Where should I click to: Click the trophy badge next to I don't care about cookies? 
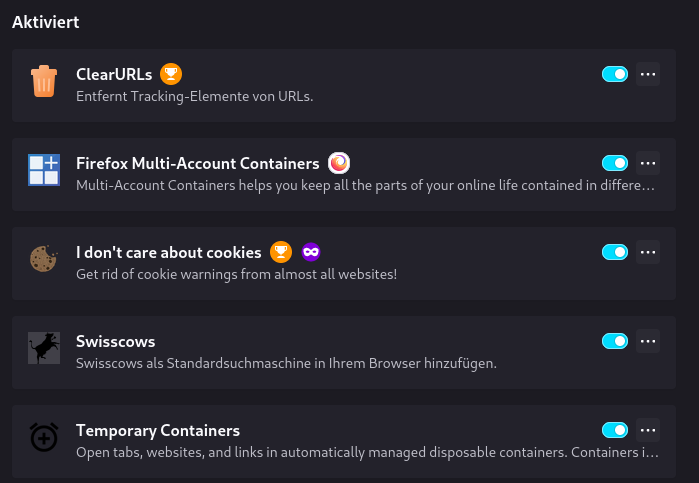281,252
